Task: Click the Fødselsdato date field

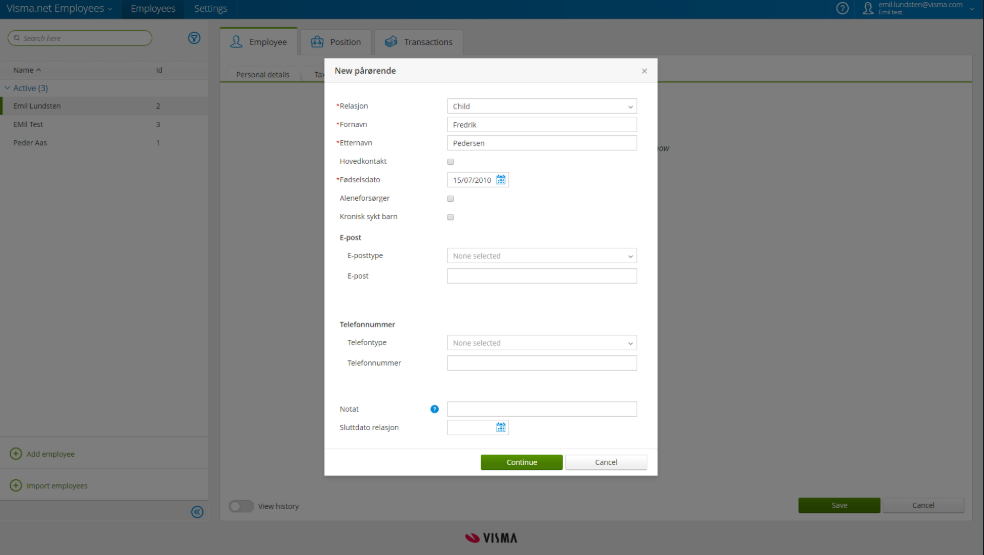Action: click(x=472, y=180)
